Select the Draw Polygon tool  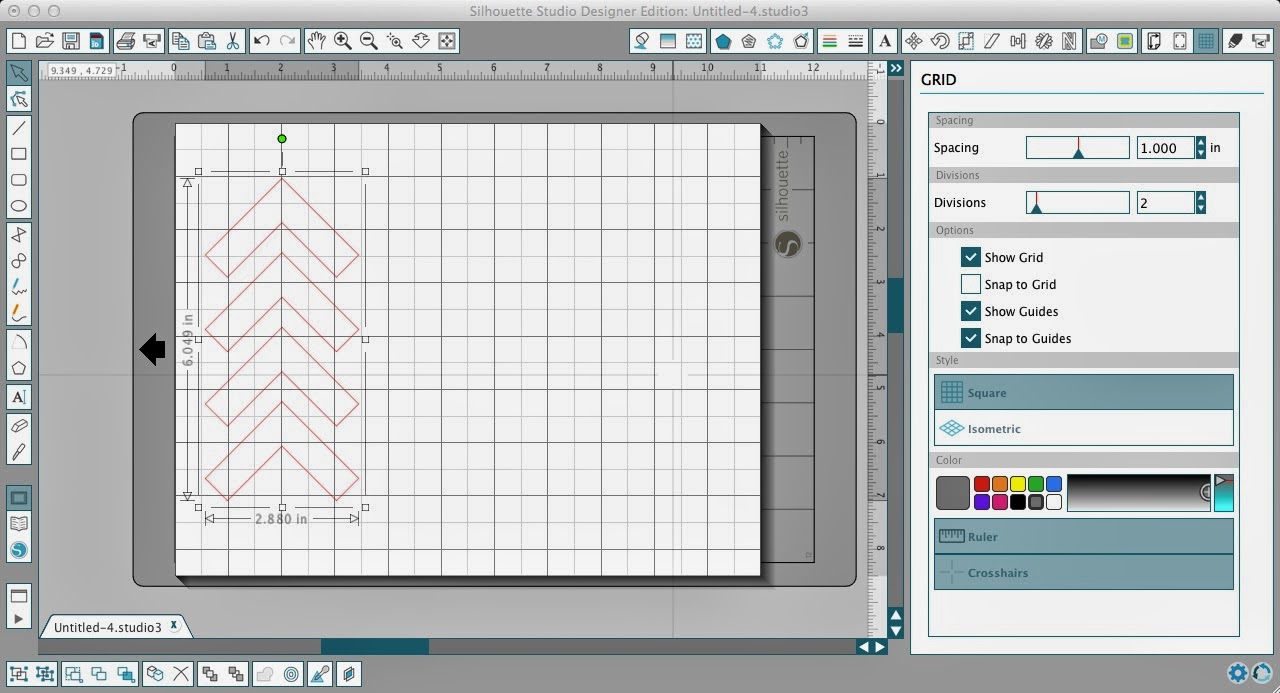pyautogui.click(x=18, y=368)
